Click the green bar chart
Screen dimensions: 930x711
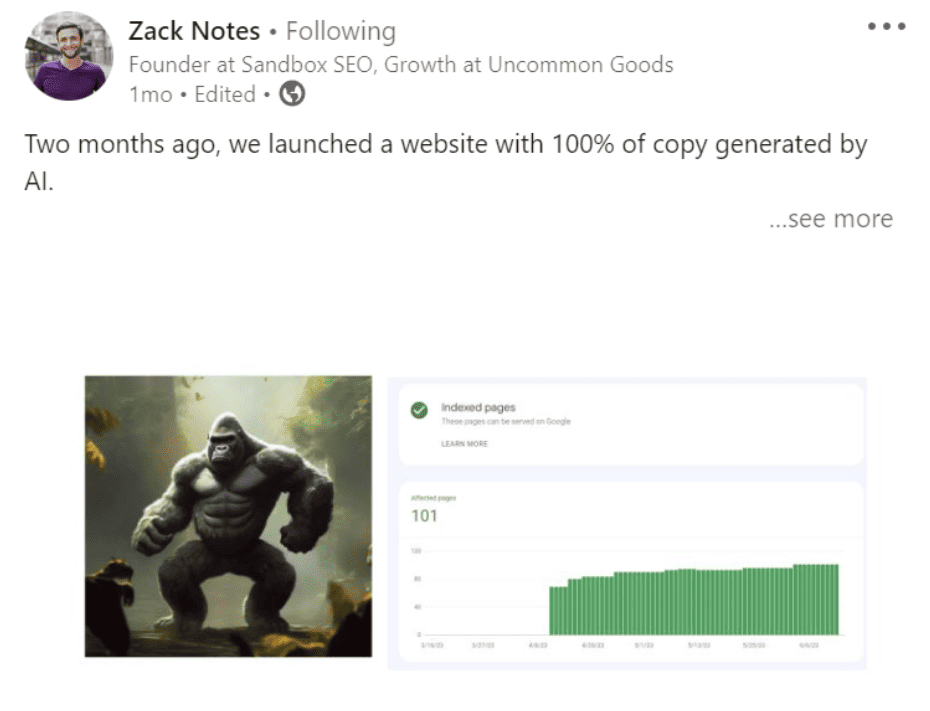point(693,600)
